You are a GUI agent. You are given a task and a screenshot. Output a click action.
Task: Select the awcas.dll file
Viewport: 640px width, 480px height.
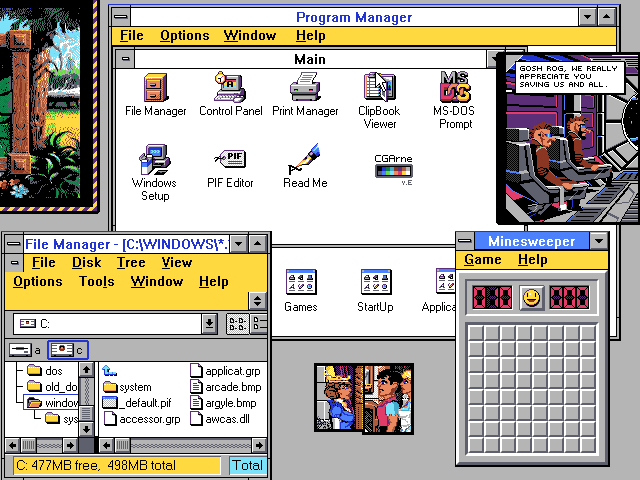220,419
